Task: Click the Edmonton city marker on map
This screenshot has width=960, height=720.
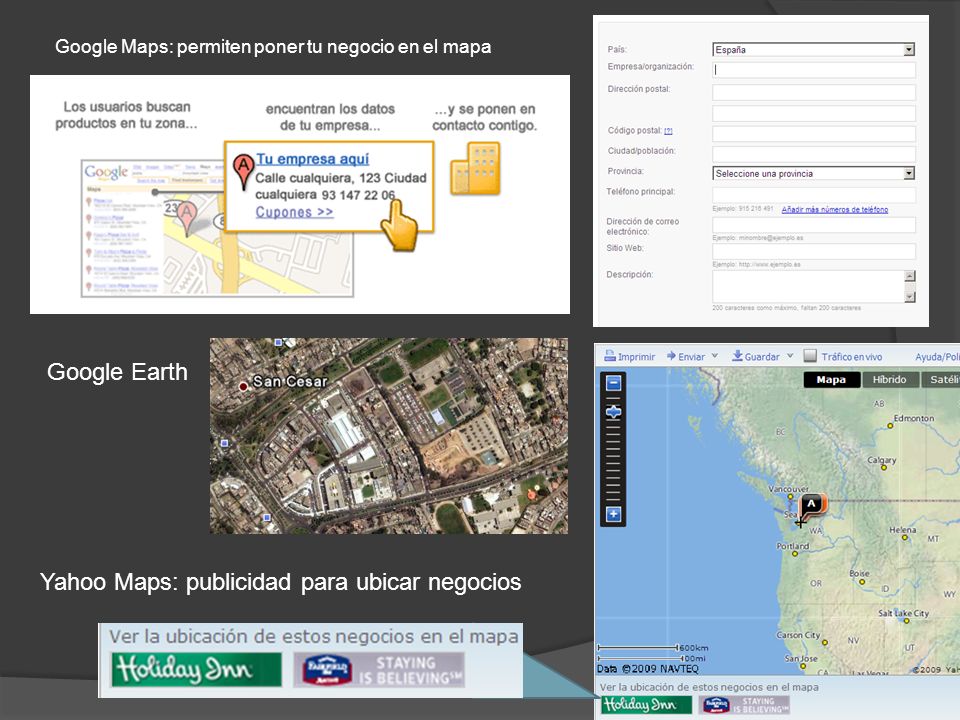Action: [x=890, y=426]
